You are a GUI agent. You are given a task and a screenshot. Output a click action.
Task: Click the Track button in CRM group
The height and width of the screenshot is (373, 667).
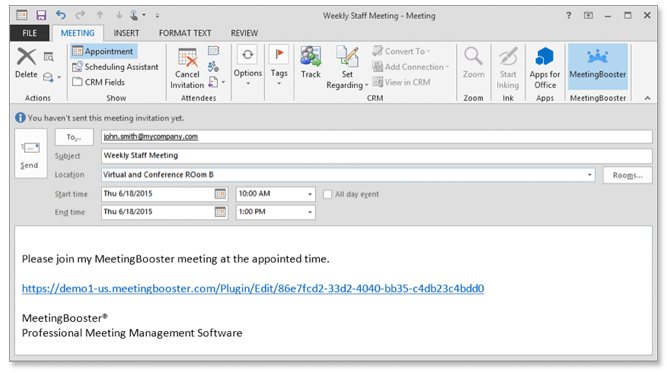[311, 63]
